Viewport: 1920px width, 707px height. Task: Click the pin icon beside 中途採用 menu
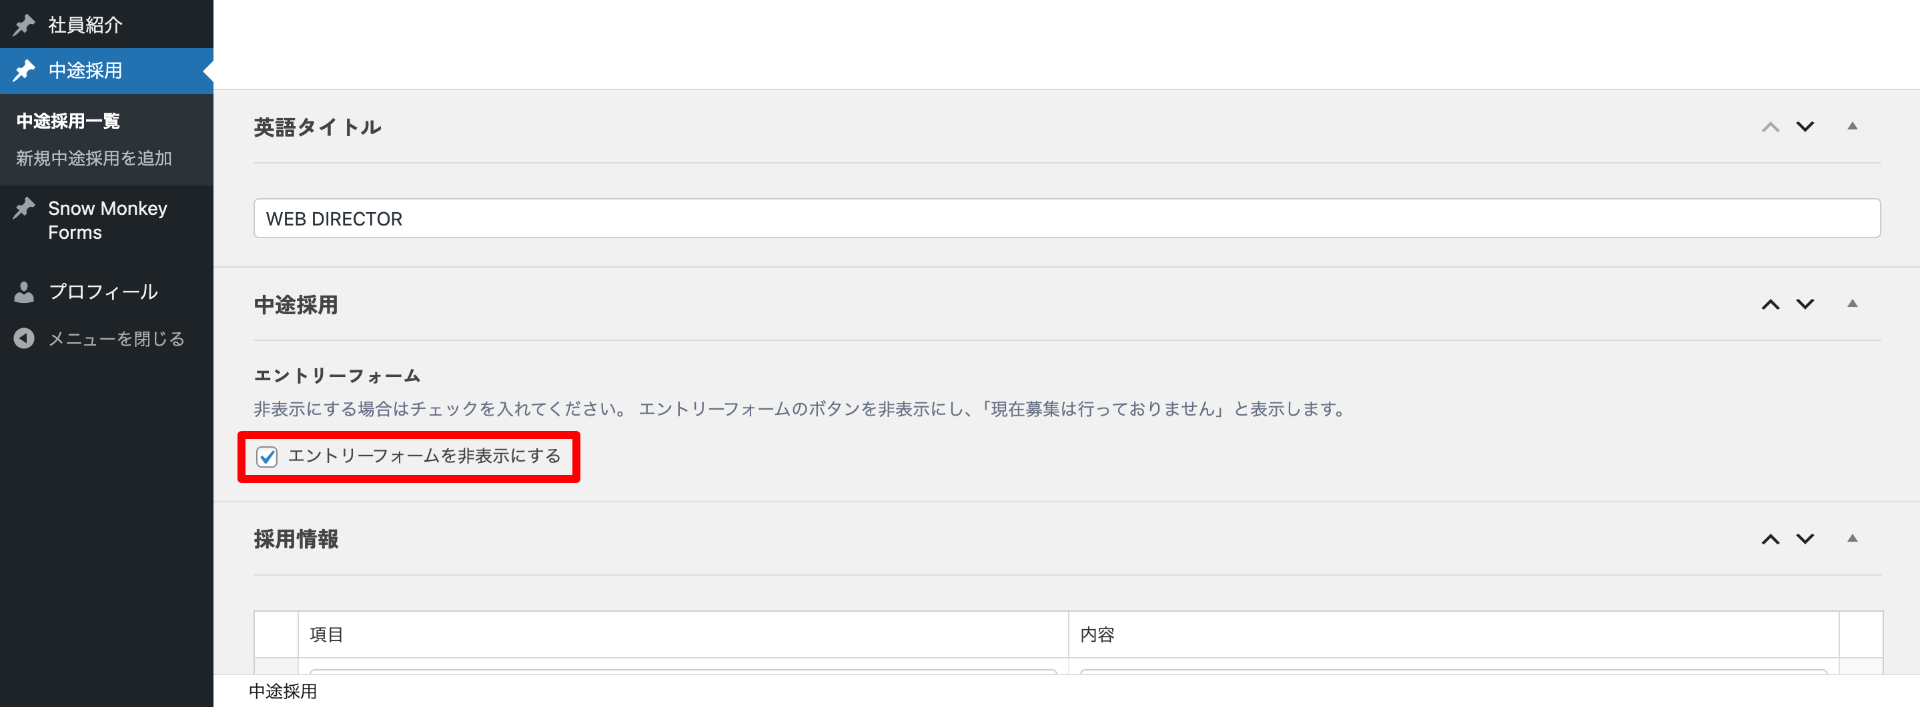point(24,71)
